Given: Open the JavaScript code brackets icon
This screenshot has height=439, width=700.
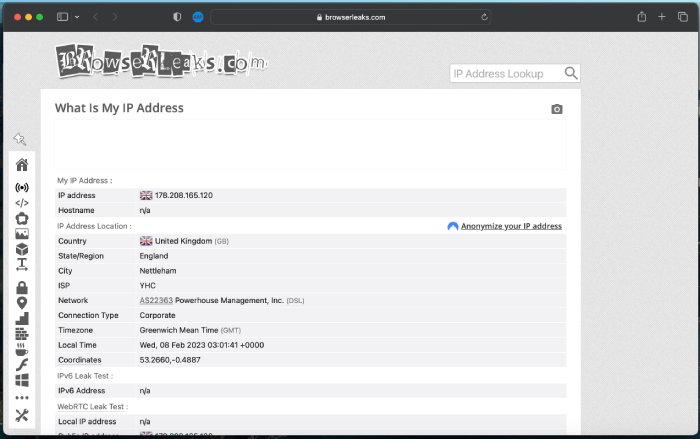Looking at the screenshot, I should [22, 203].
